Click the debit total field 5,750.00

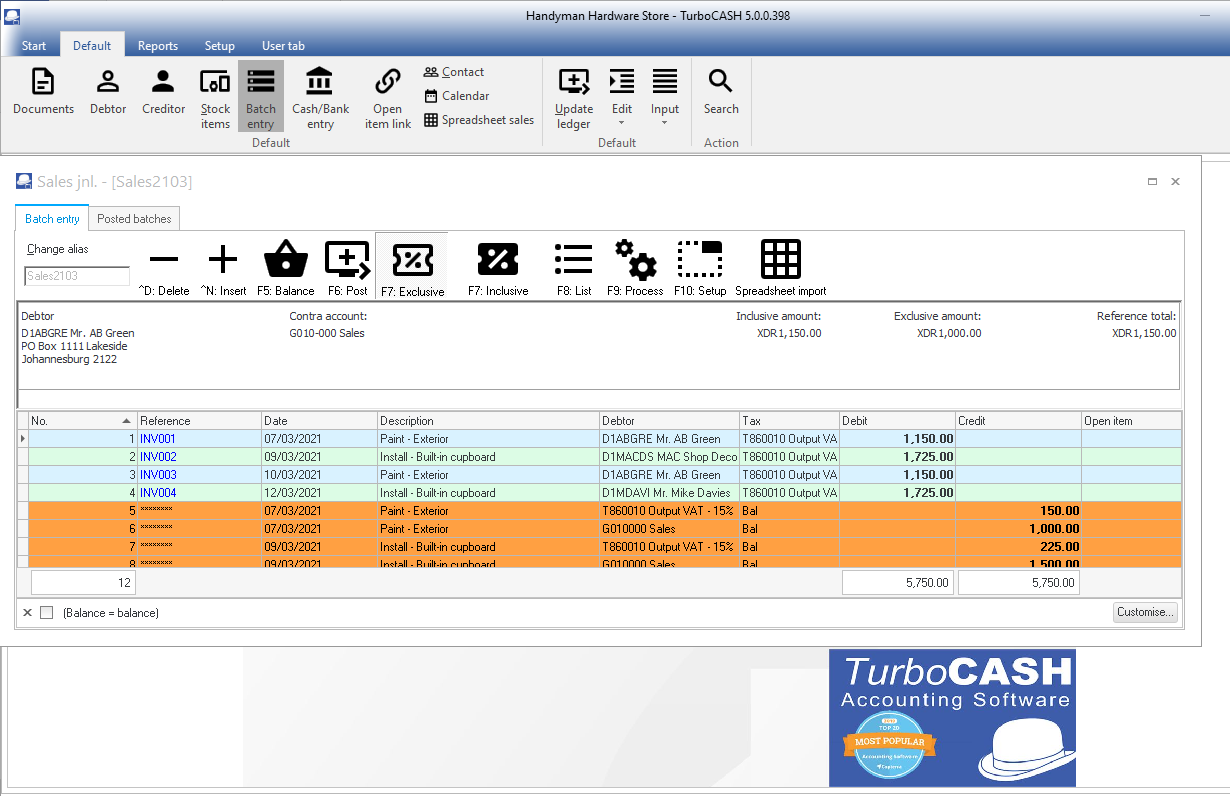pos(897,582)
